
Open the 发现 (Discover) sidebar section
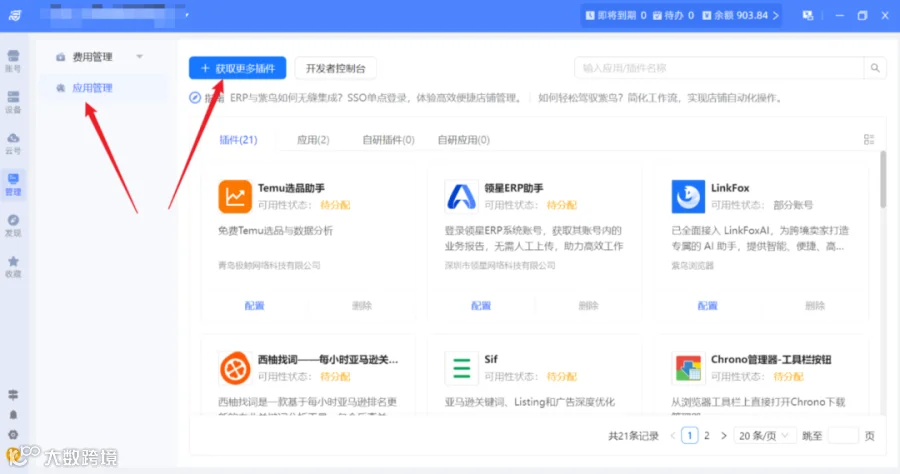coord(13,226)
